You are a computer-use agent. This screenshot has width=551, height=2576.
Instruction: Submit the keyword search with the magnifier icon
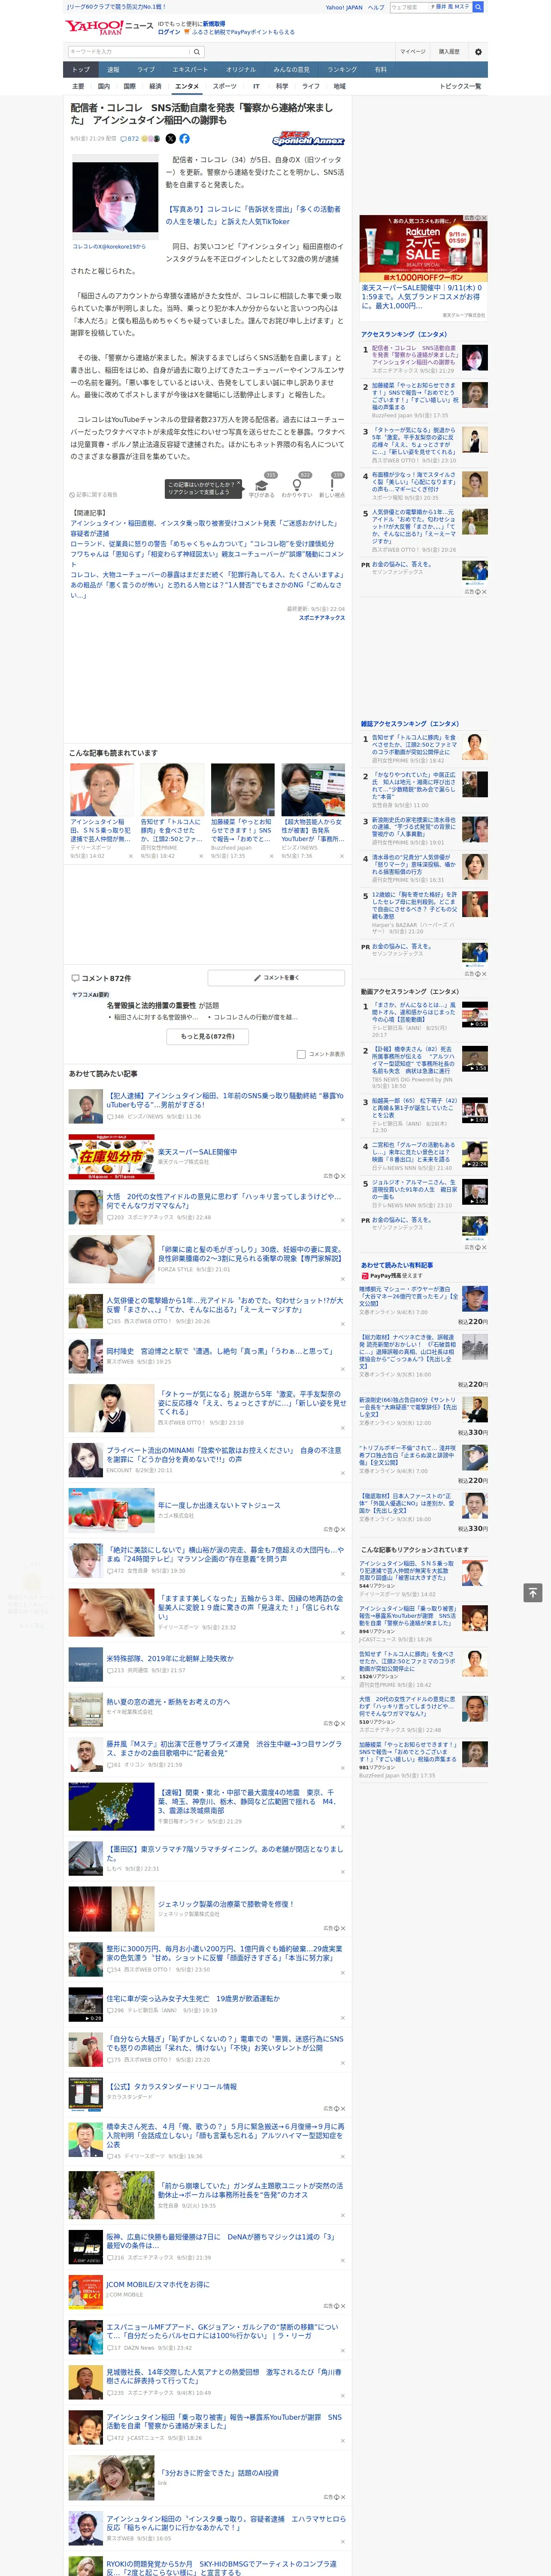[x=197, y=51]
